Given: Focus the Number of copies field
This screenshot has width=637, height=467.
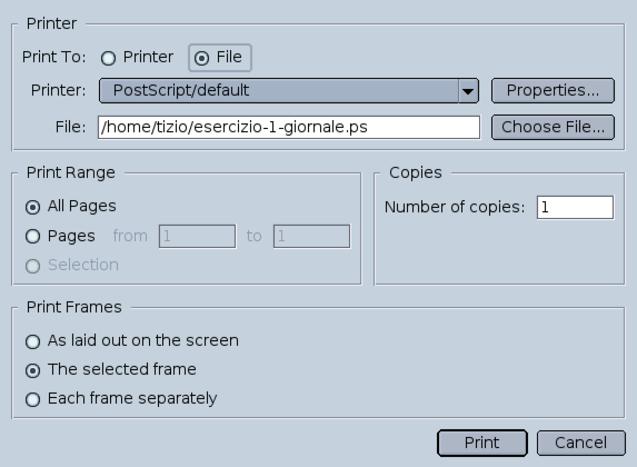Looking at the screenshot, I should 574,207.
